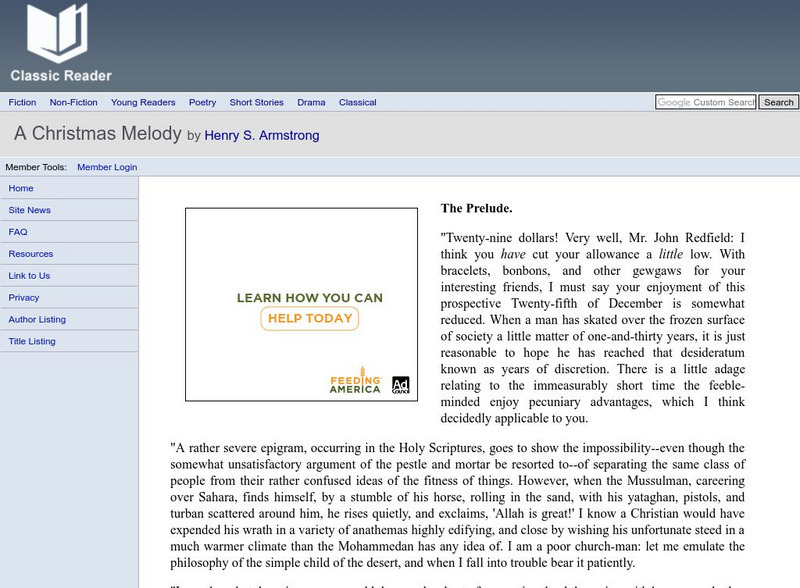Image resolution: width=800 pixels, height=588 pixels.
Task: Open the Short Stories category
Action: tap(257, 102)
